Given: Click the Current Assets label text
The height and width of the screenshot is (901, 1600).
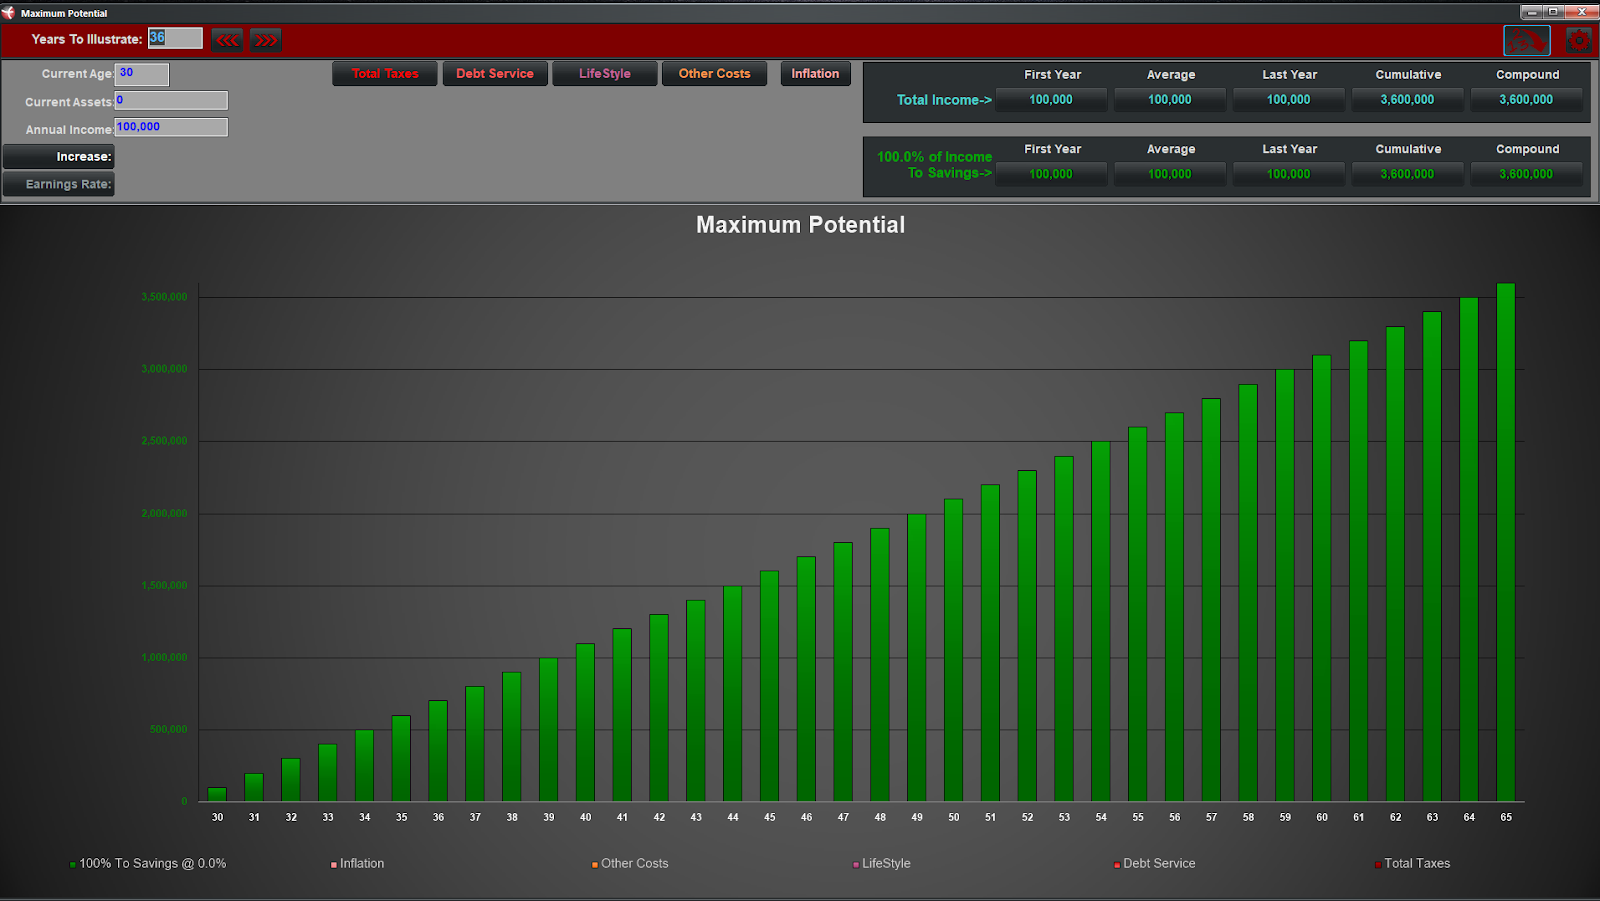Looking at the screenshot, I should [69, 102].
